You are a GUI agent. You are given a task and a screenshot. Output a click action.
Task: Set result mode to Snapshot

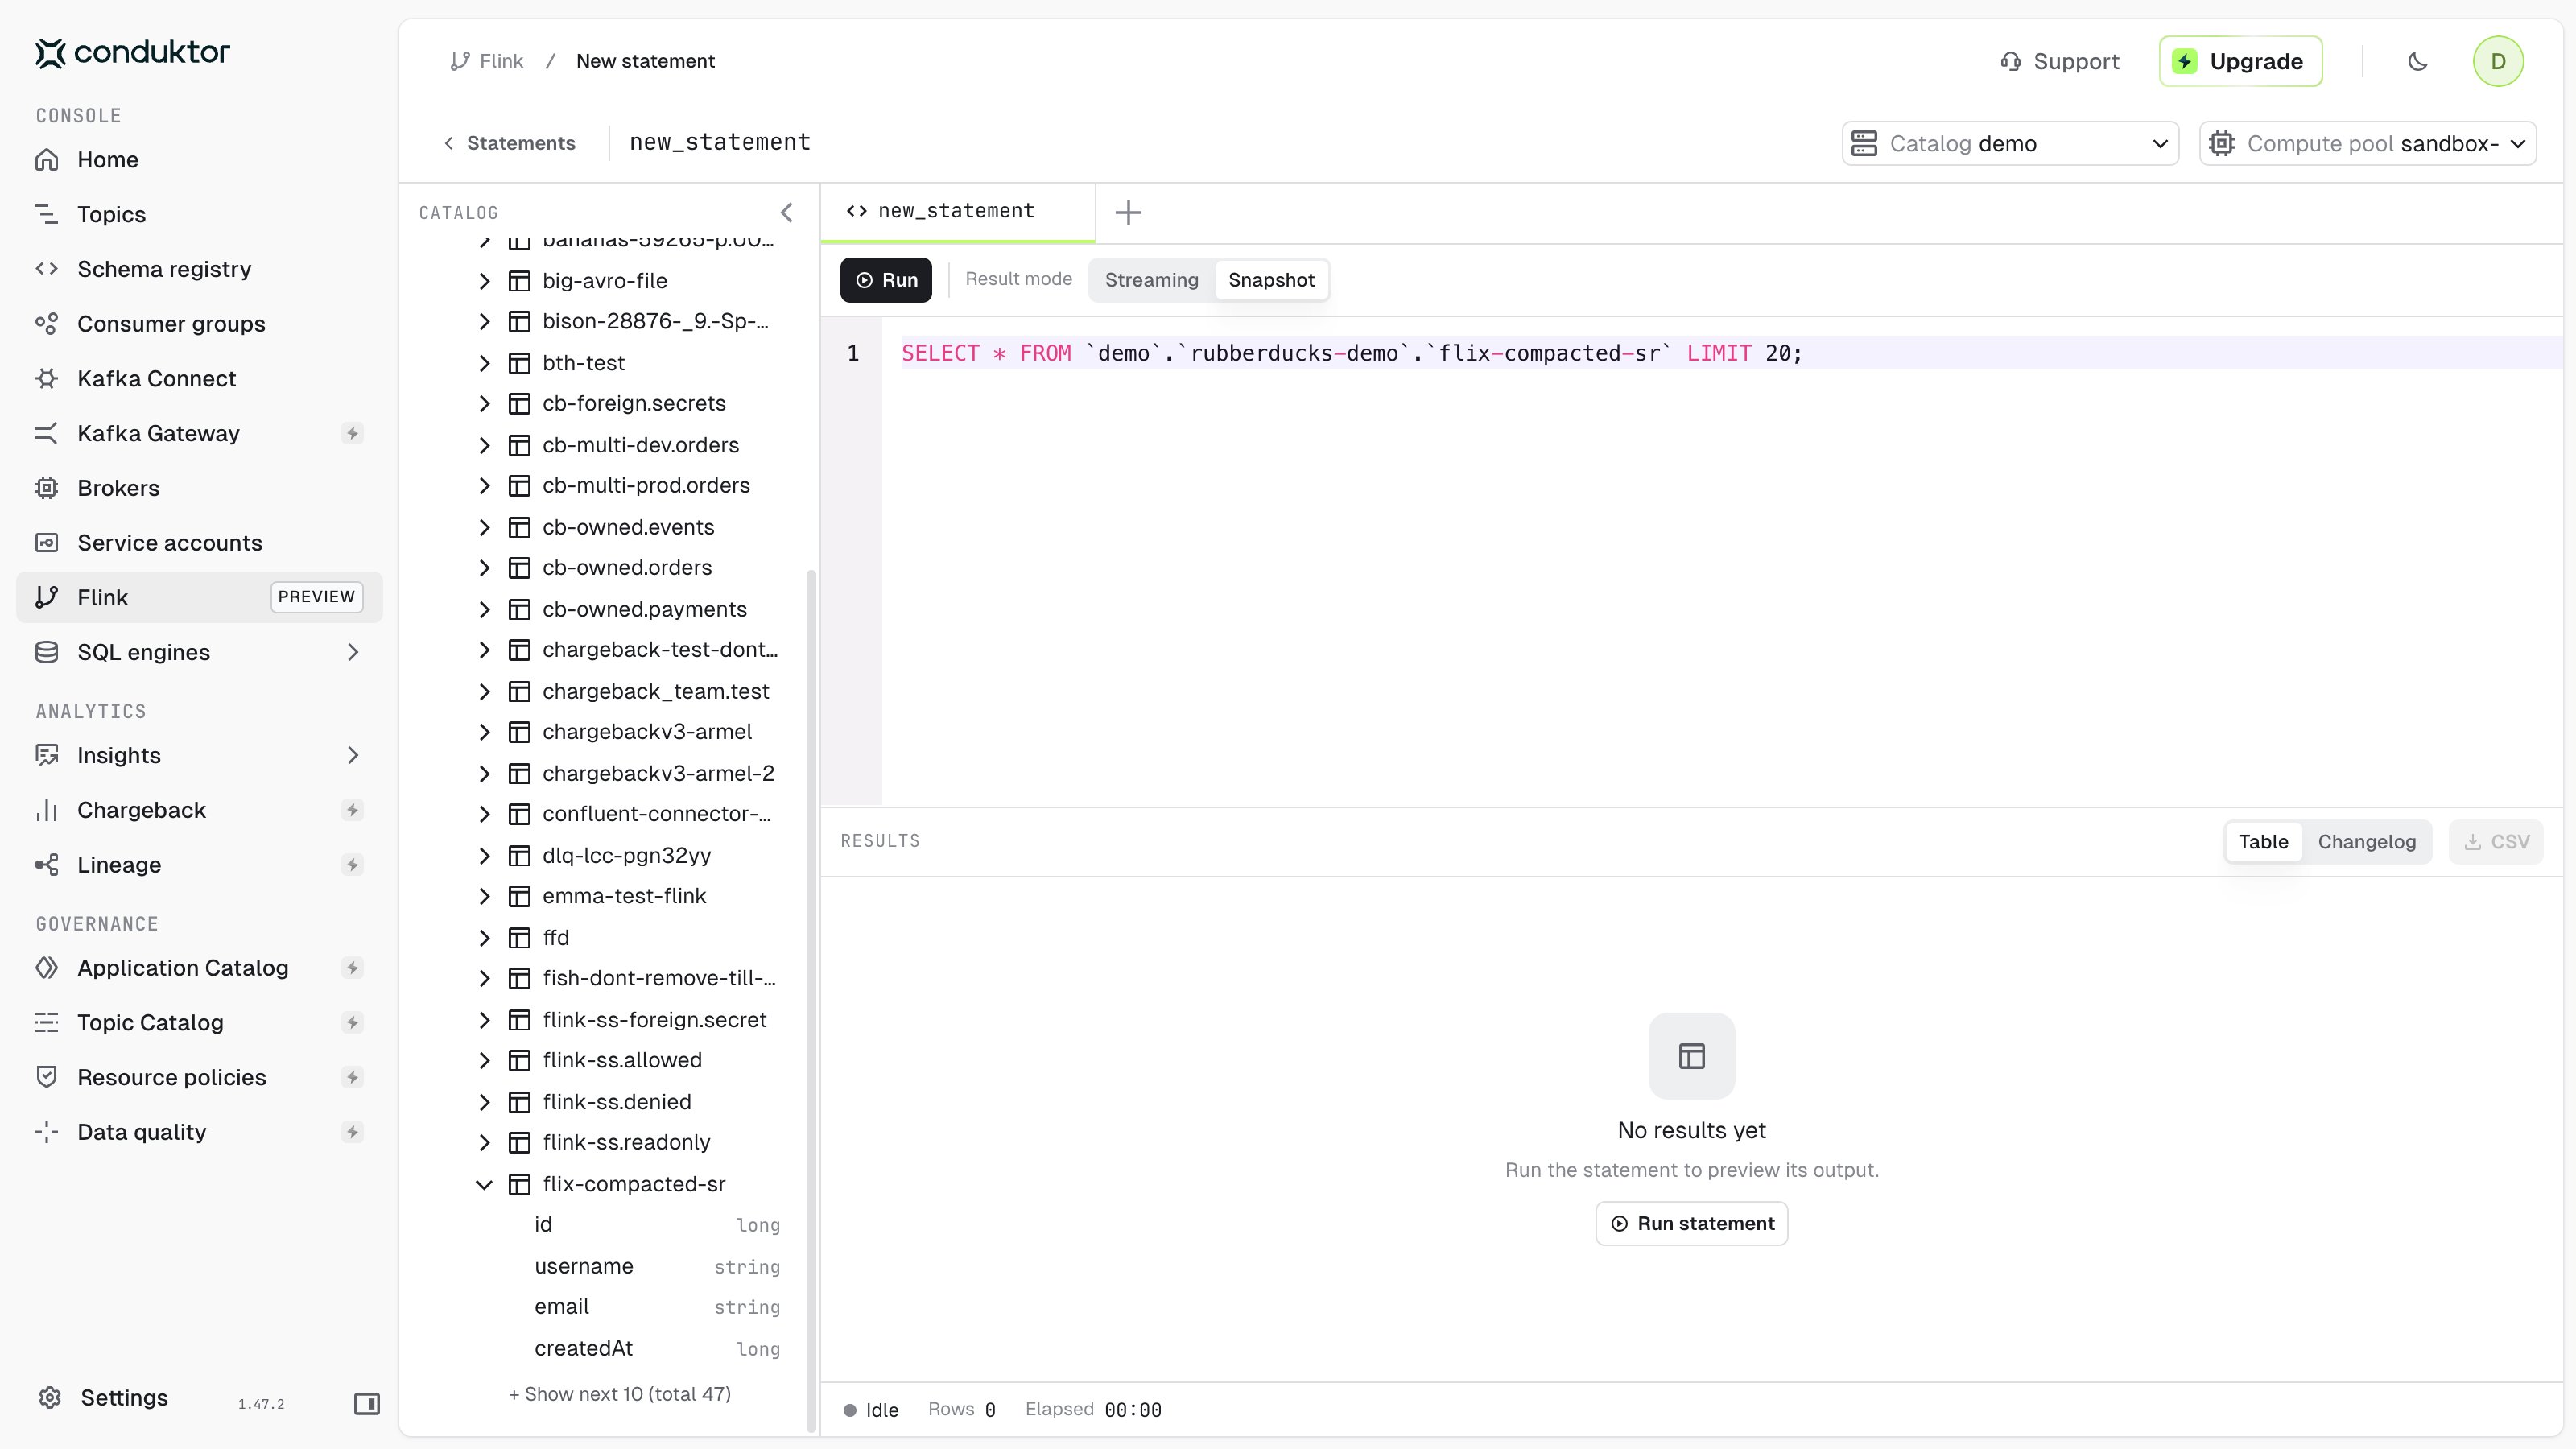[1271, 280]
